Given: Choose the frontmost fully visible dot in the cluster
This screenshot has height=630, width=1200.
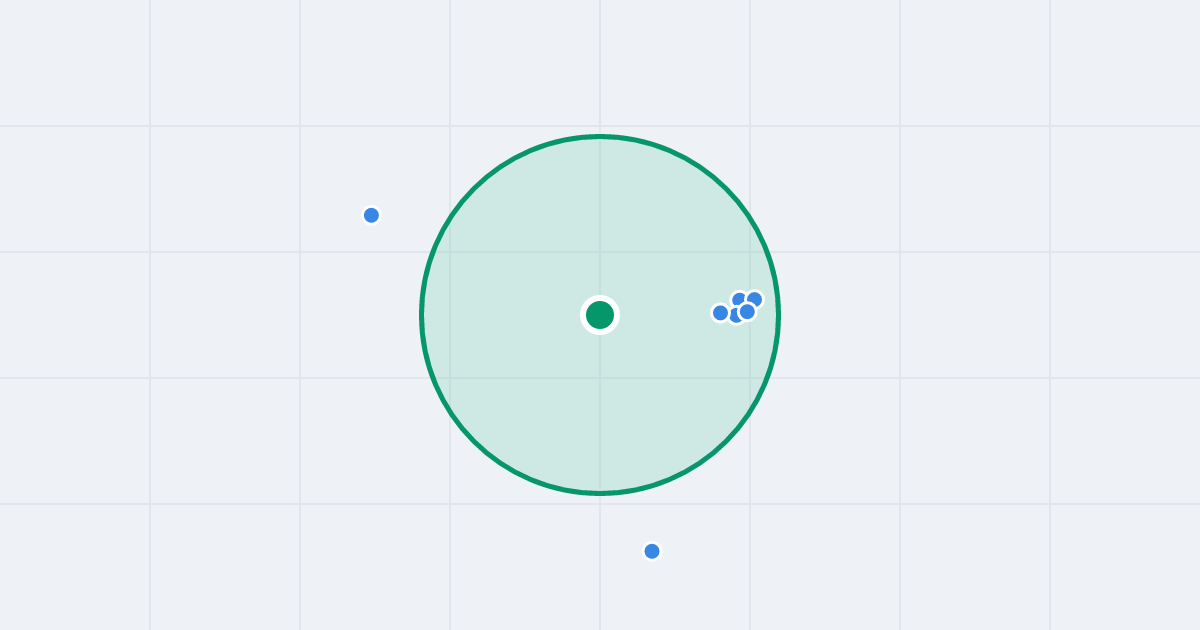Looking at the screenshot, I should click(x=747, y=312).
